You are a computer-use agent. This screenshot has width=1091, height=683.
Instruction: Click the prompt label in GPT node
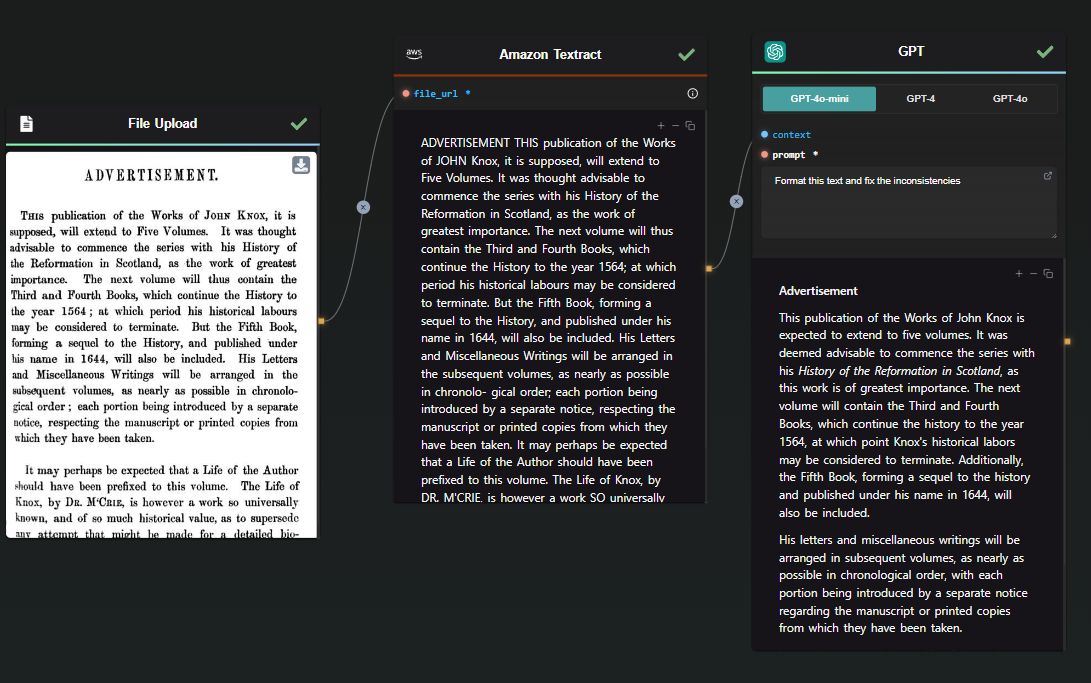point(788,154)
